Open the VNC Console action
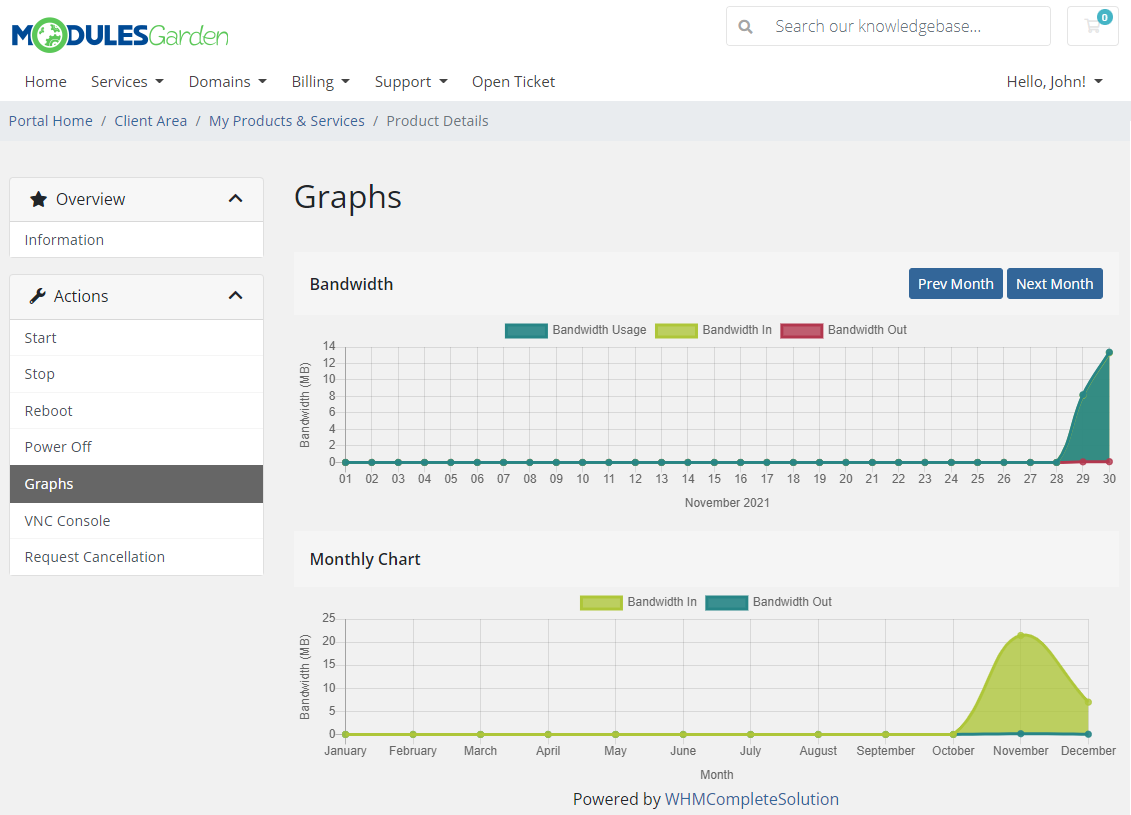This screenshot has height=815, width=1131. 67,520
